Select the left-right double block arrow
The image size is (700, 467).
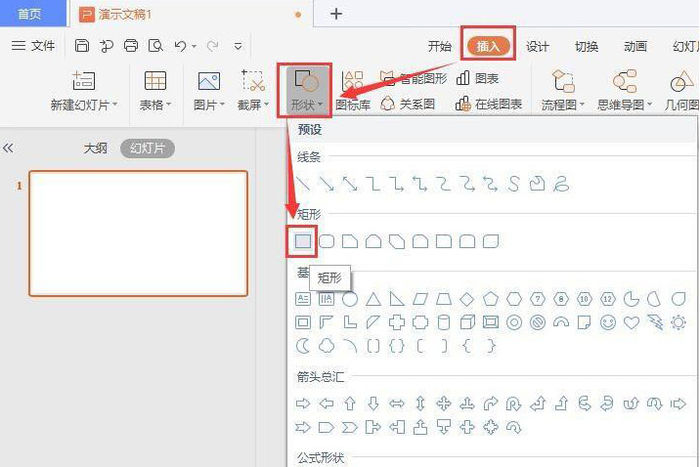[x=397, y=404]
